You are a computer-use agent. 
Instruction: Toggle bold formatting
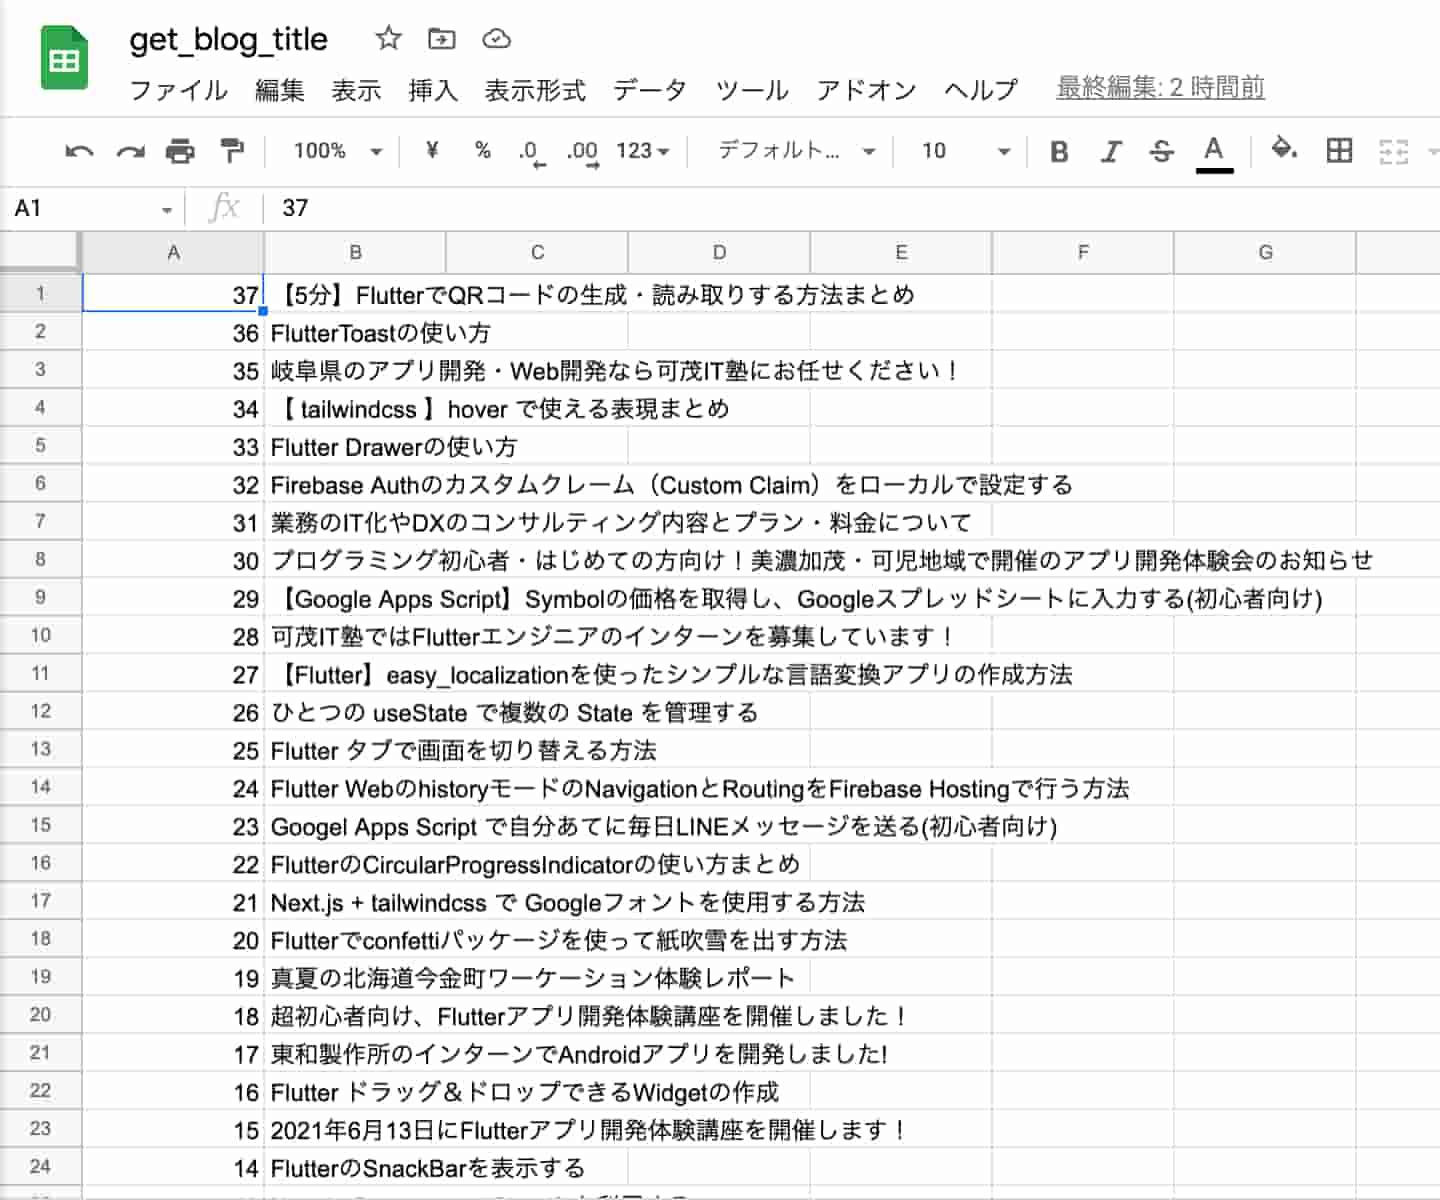[x=1059, y=151]
